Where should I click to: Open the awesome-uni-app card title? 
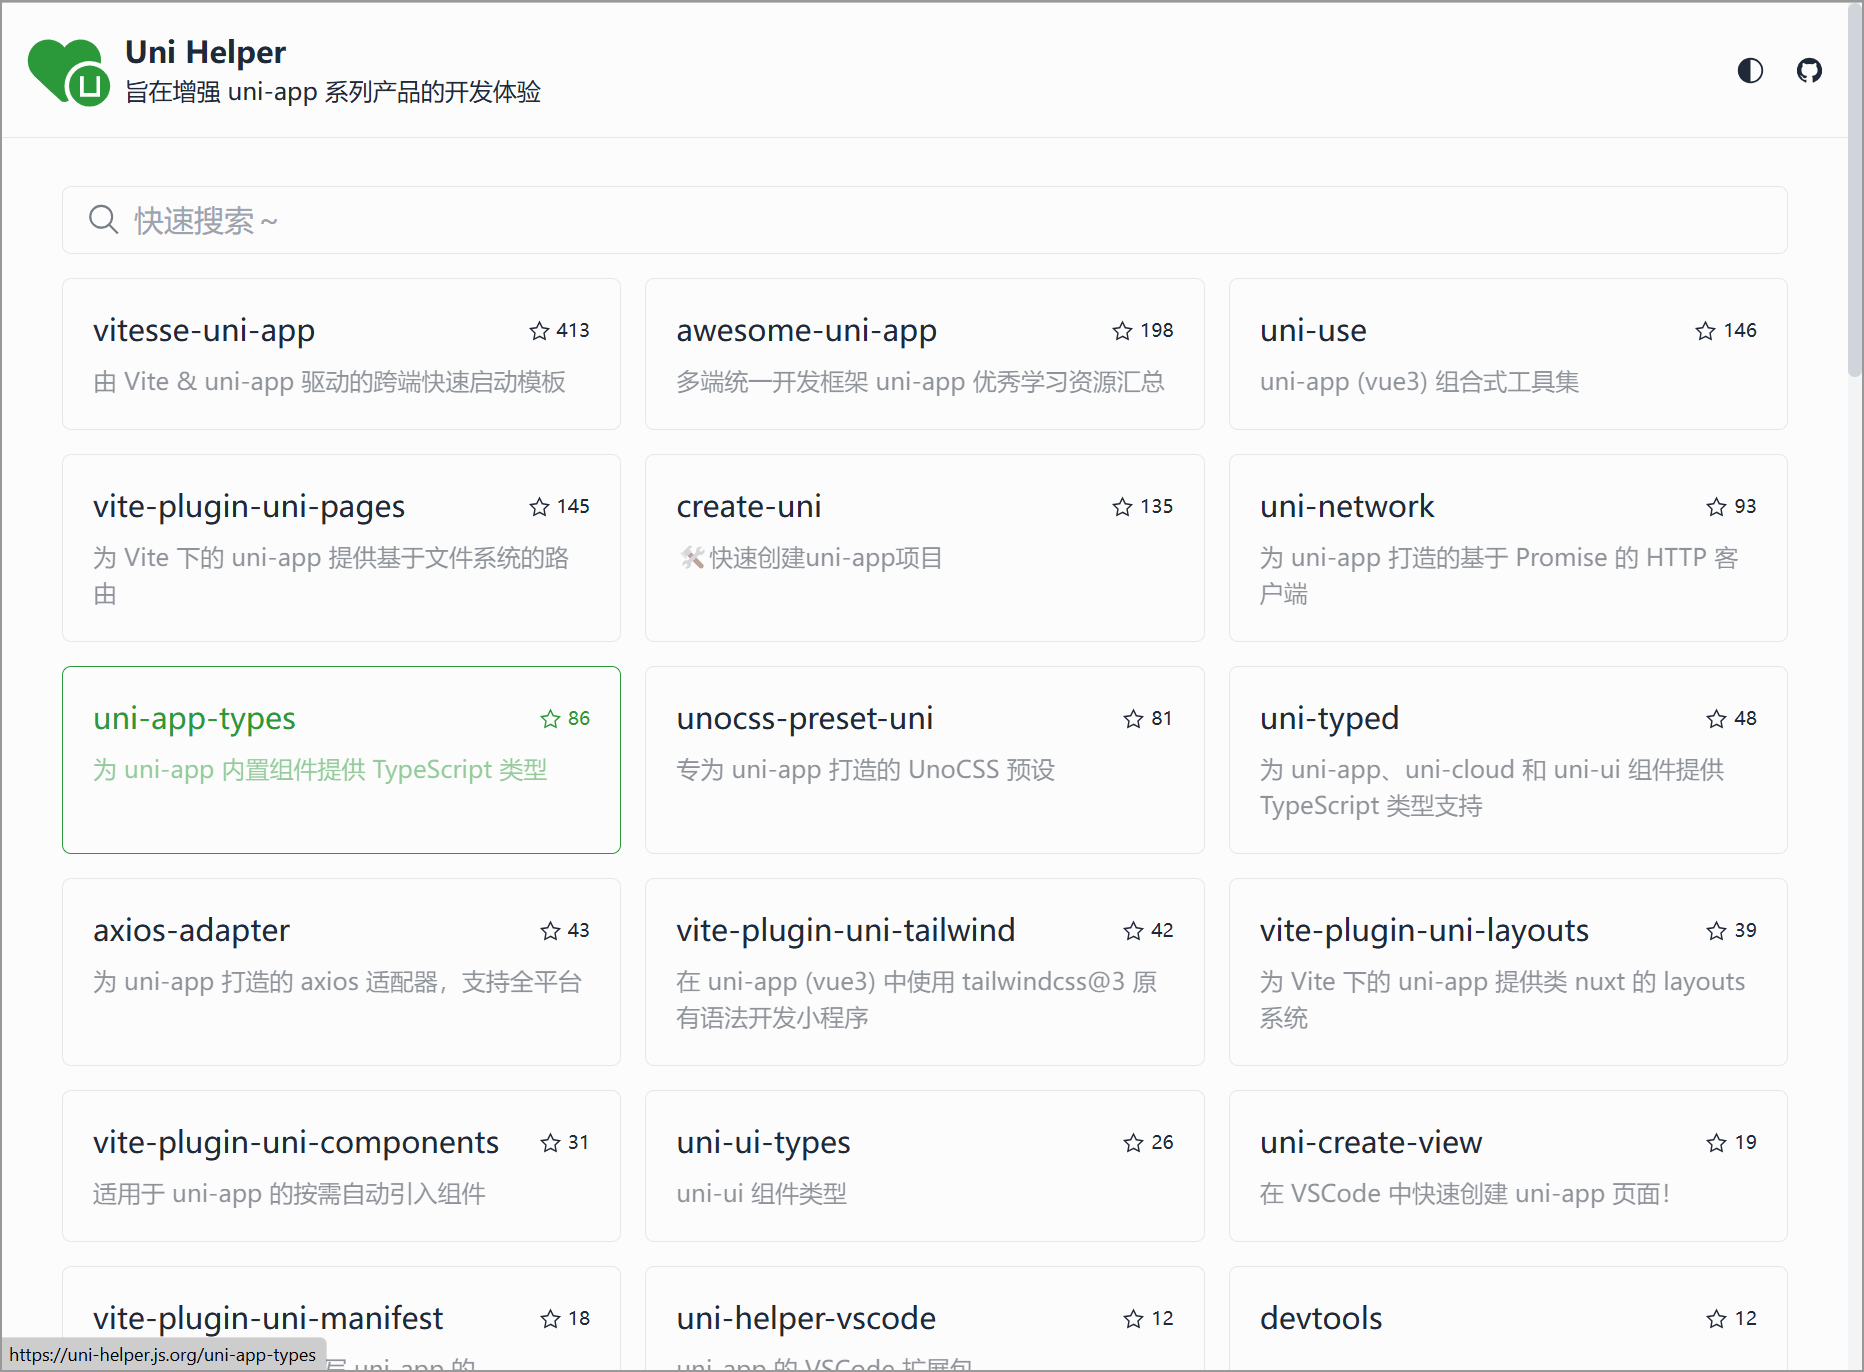tap(806, 330)
